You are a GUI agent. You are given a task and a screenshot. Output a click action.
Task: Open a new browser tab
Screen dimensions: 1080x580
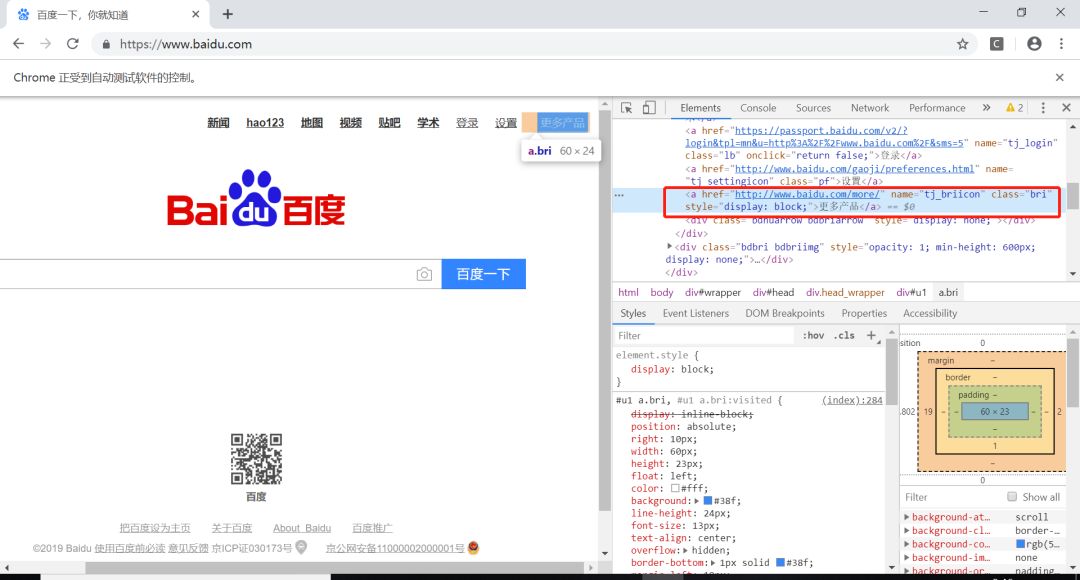click(227, 14)
